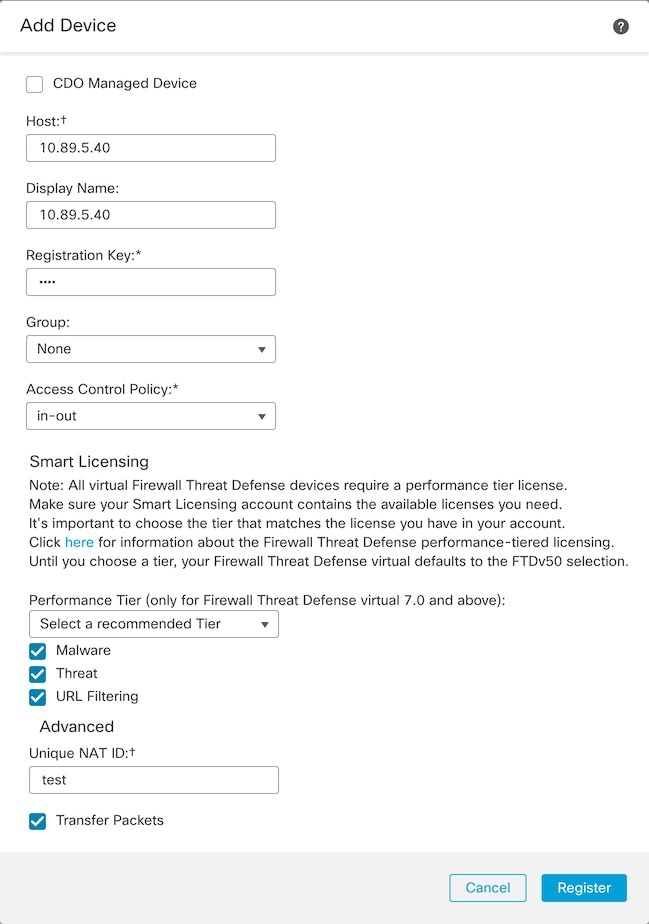Click the arrow on Access Control Policy selector
649x924 pixels.
coord(262,415)
